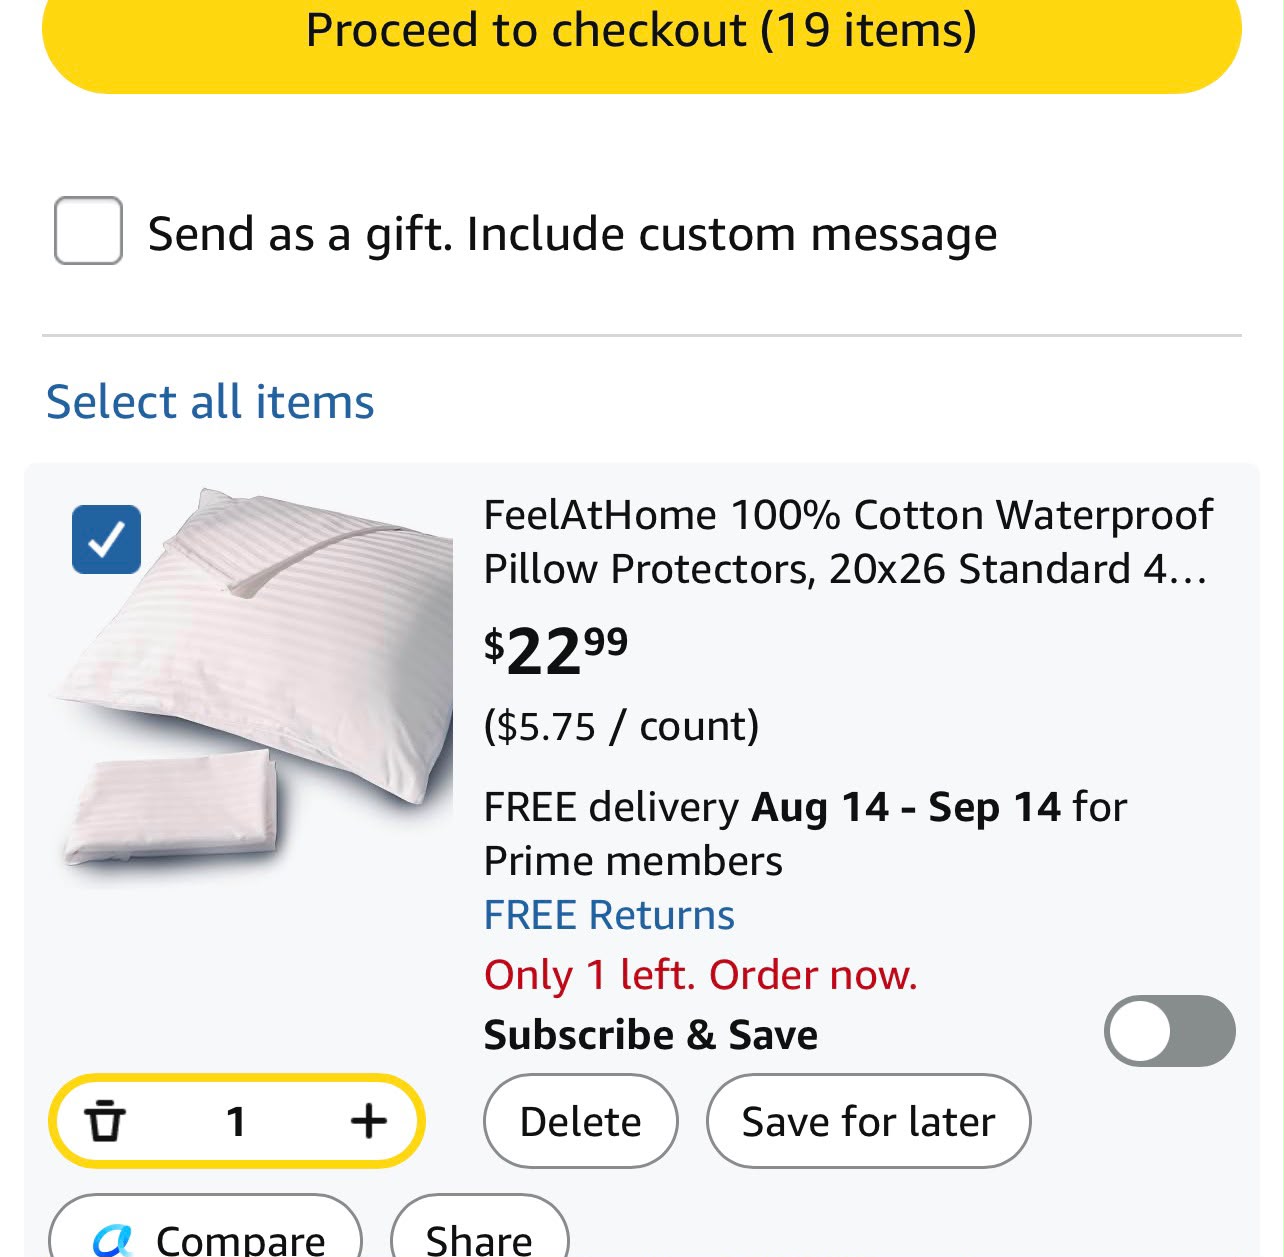Click Select all items link
The width and height of the screenshot is (1284, 1257).
coord(210,402)
